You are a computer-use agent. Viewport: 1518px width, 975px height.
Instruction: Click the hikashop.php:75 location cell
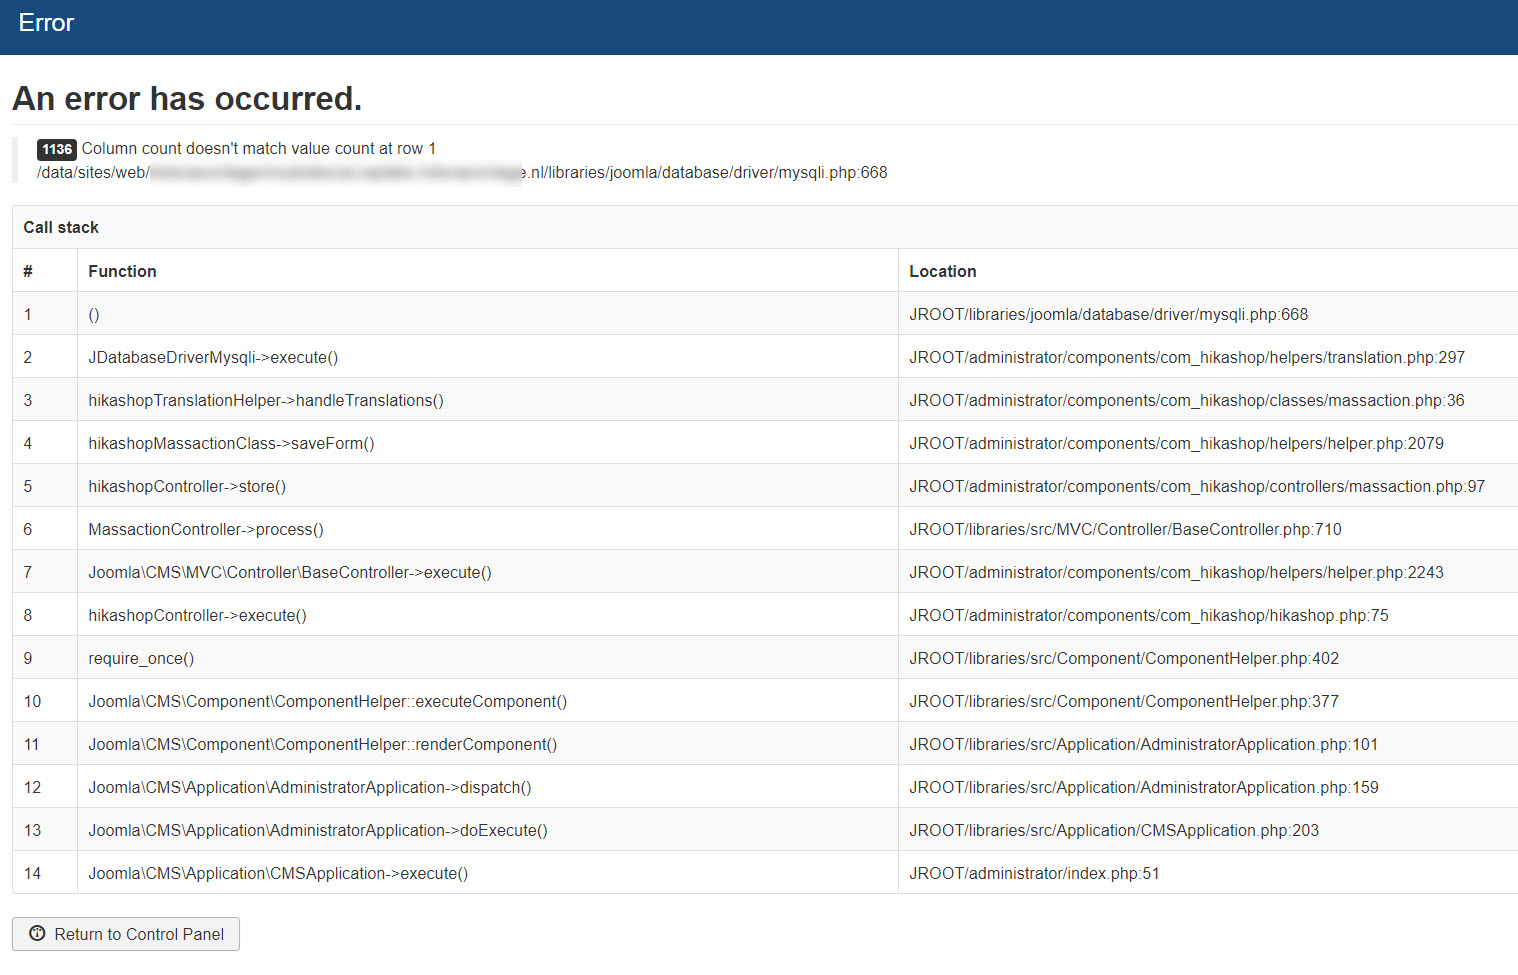click(x=1148, y=615)
